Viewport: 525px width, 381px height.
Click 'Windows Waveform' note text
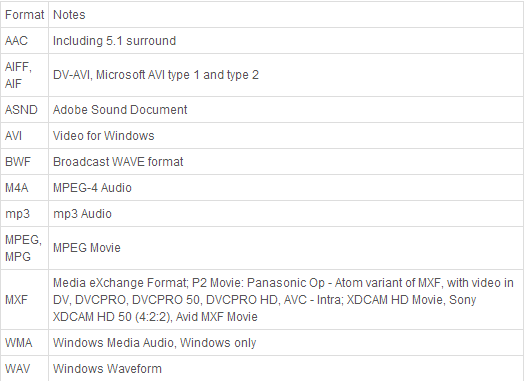107,369
